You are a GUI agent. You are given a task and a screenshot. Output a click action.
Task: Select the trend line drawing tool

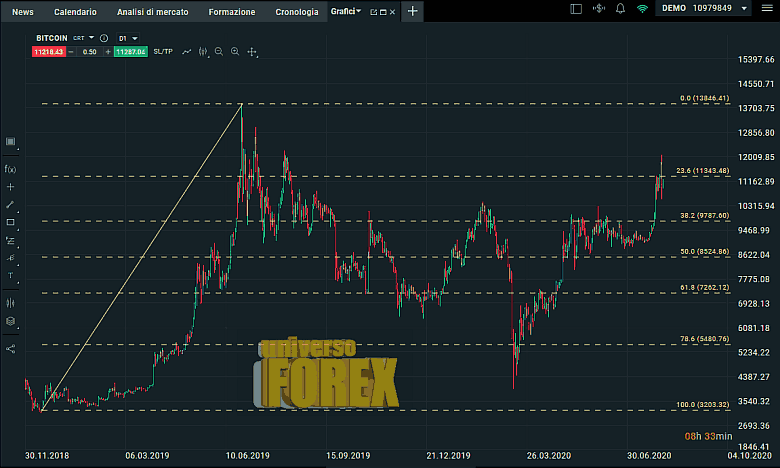(10, 204)
